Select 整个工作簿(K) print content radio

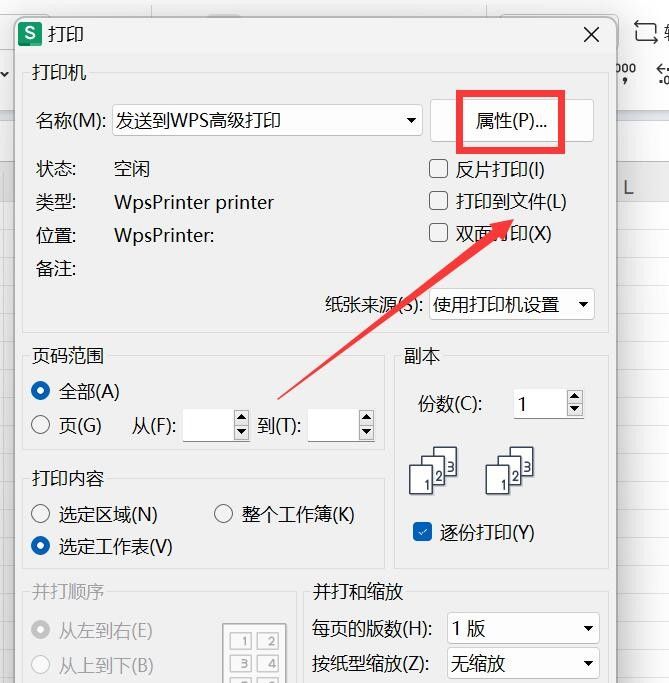pos(223,514)
